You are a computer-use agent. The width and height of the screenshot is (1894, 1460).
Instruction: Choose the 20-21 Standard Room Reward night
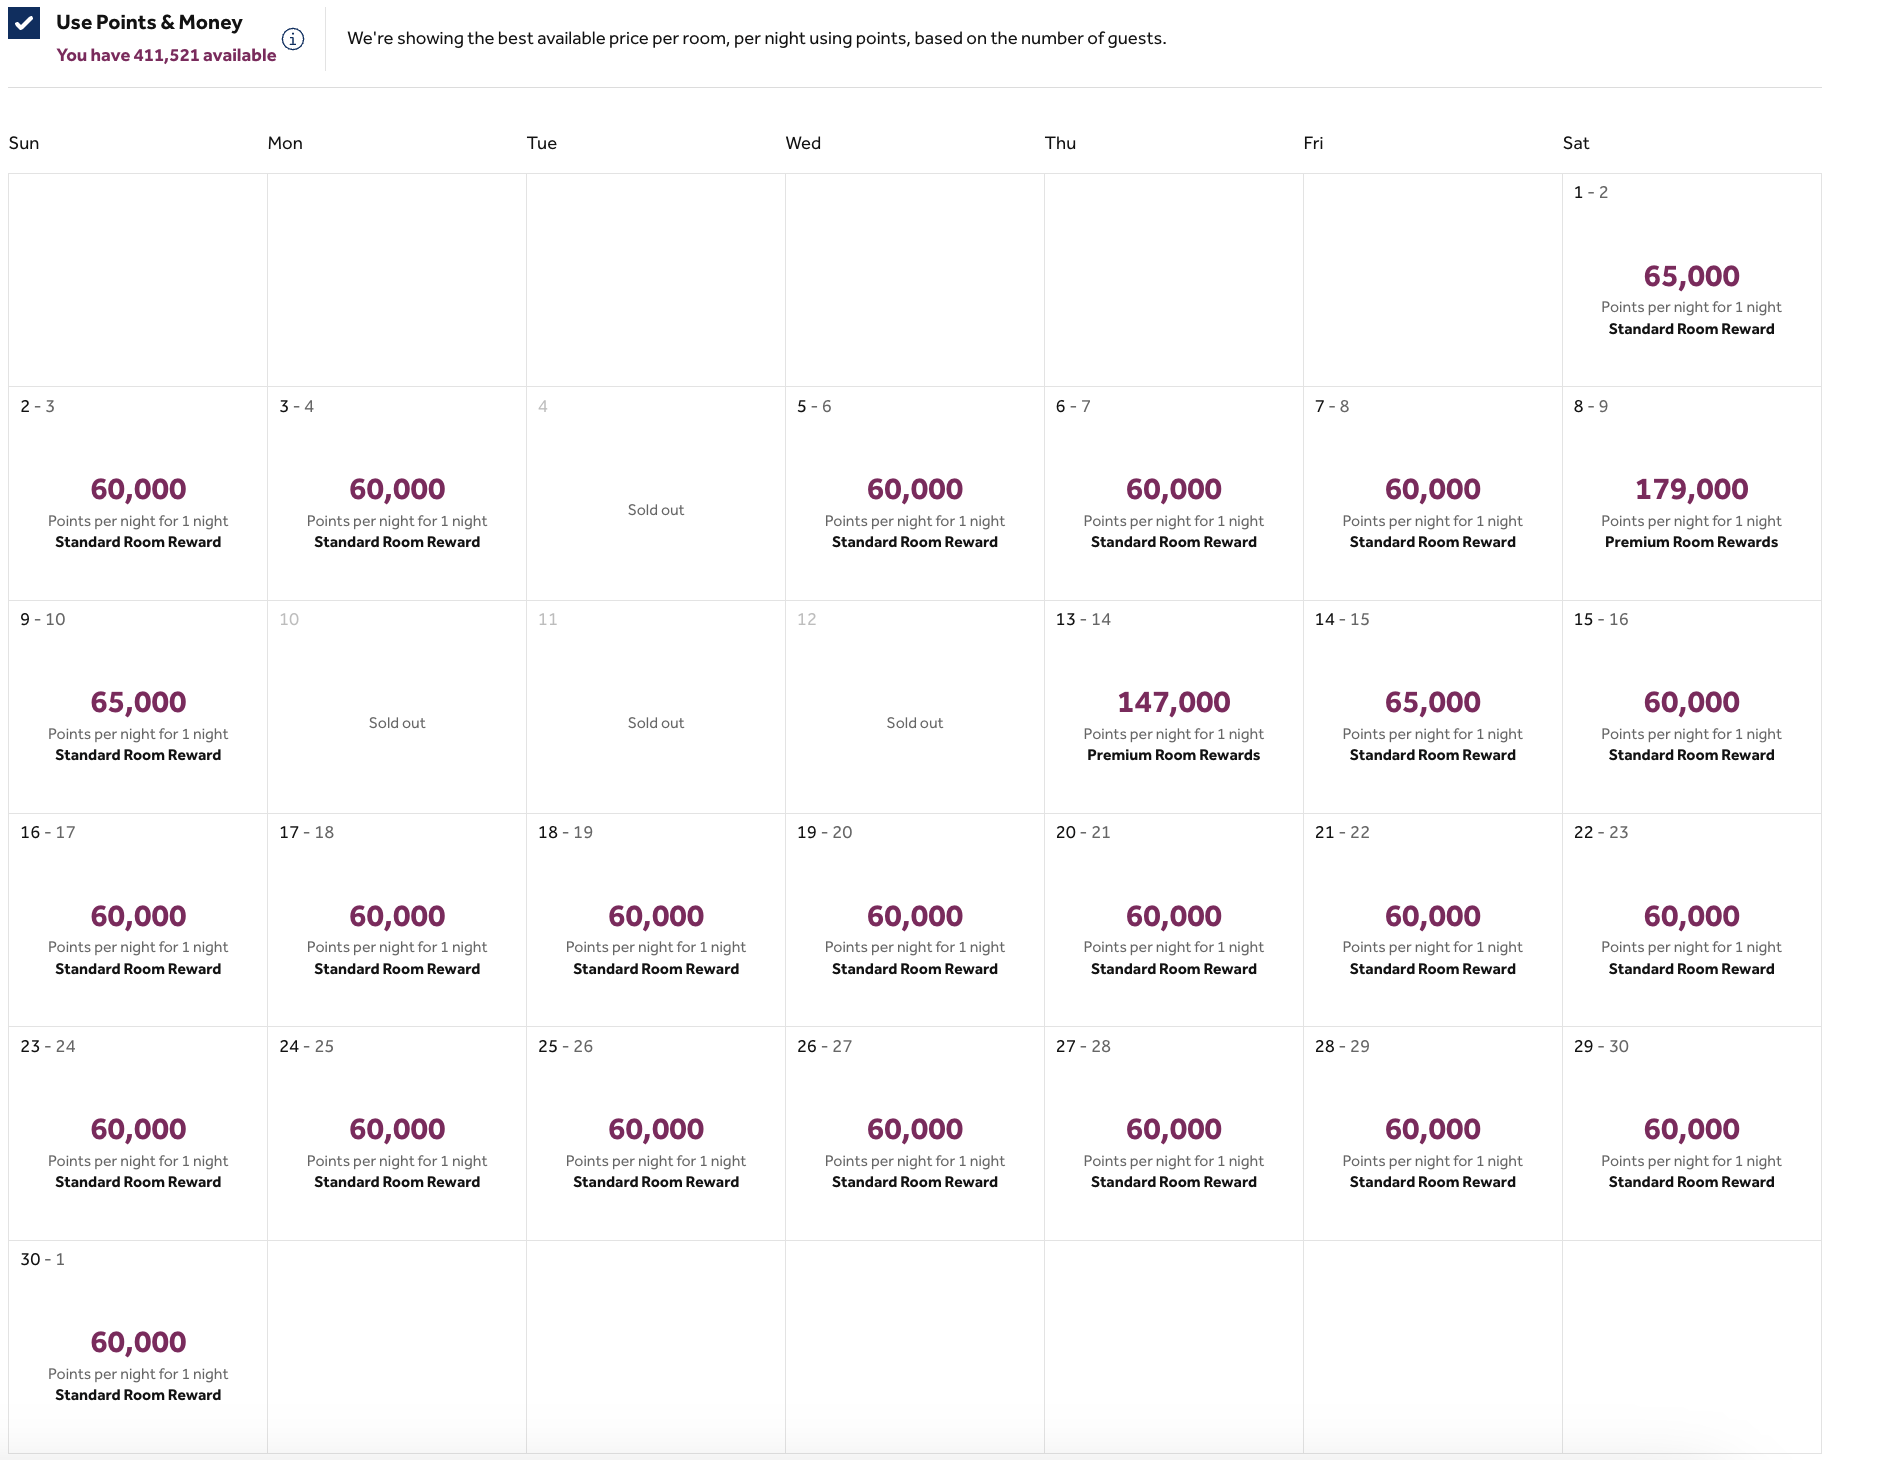(x=1173, y=920)
